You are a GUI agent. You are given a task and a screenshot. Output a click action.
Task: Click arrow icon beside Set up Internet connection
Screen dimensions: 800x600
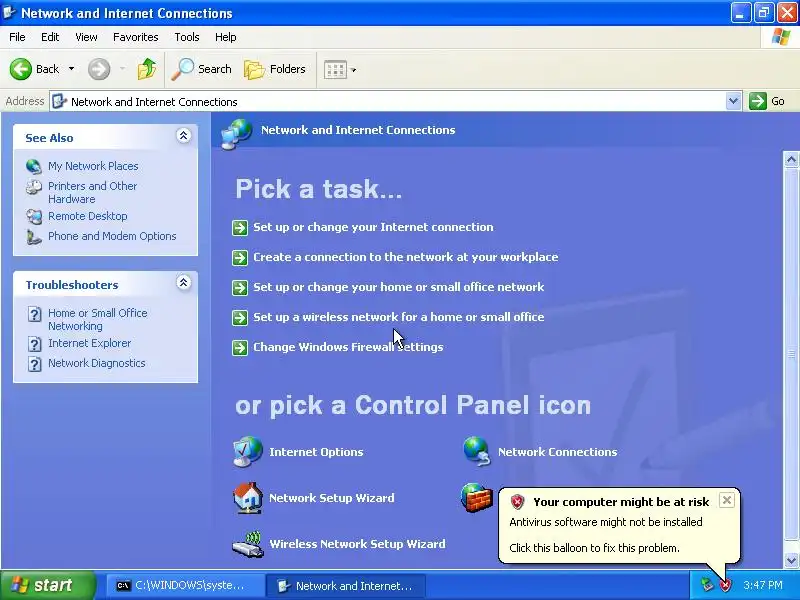[240, 228]
